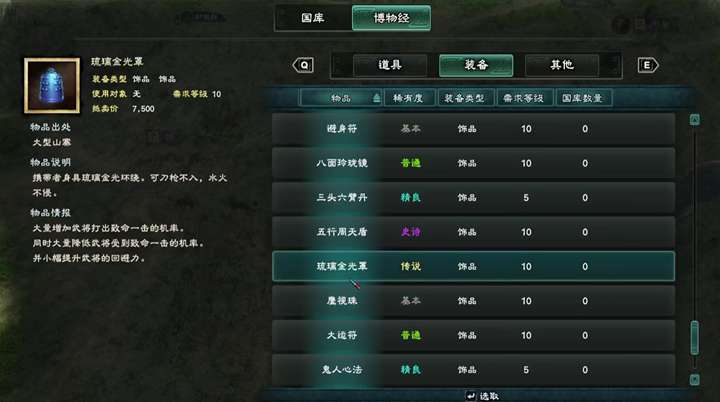The image size is (720, 402).
Task: Select the 五行周天盾 item row
Action: 473,232
